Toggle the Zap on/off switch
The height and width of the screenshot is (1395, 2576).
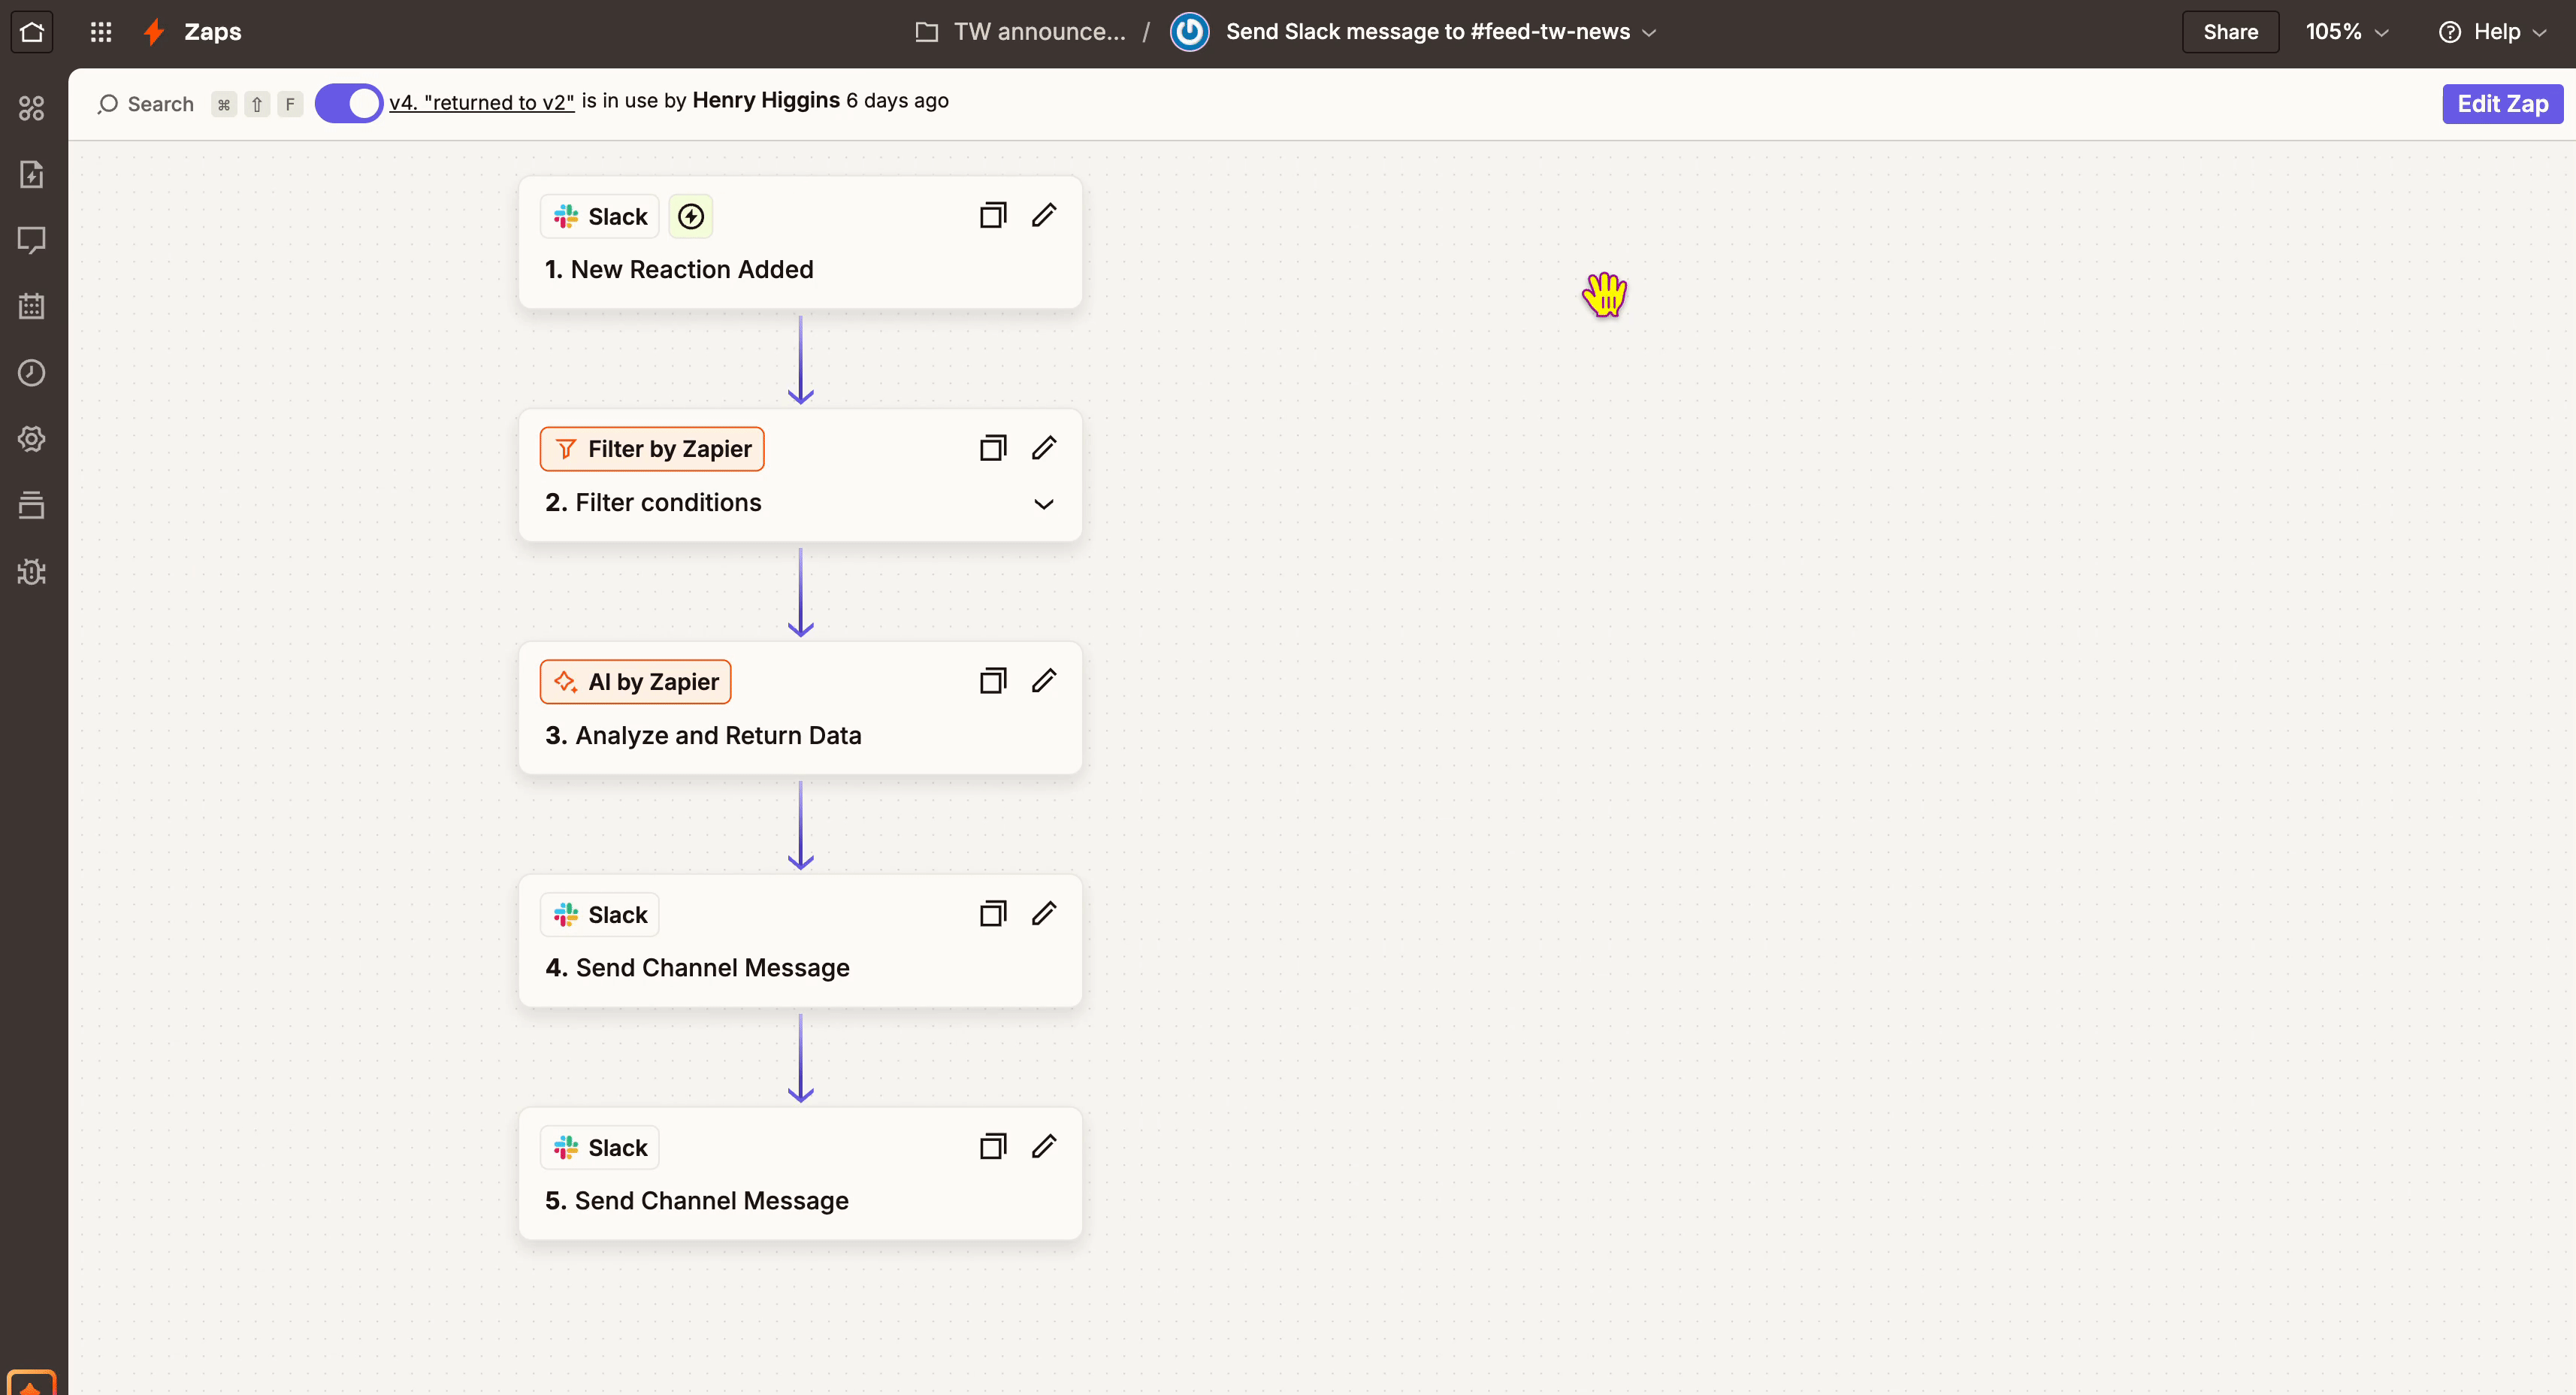[x=349, y=103]
